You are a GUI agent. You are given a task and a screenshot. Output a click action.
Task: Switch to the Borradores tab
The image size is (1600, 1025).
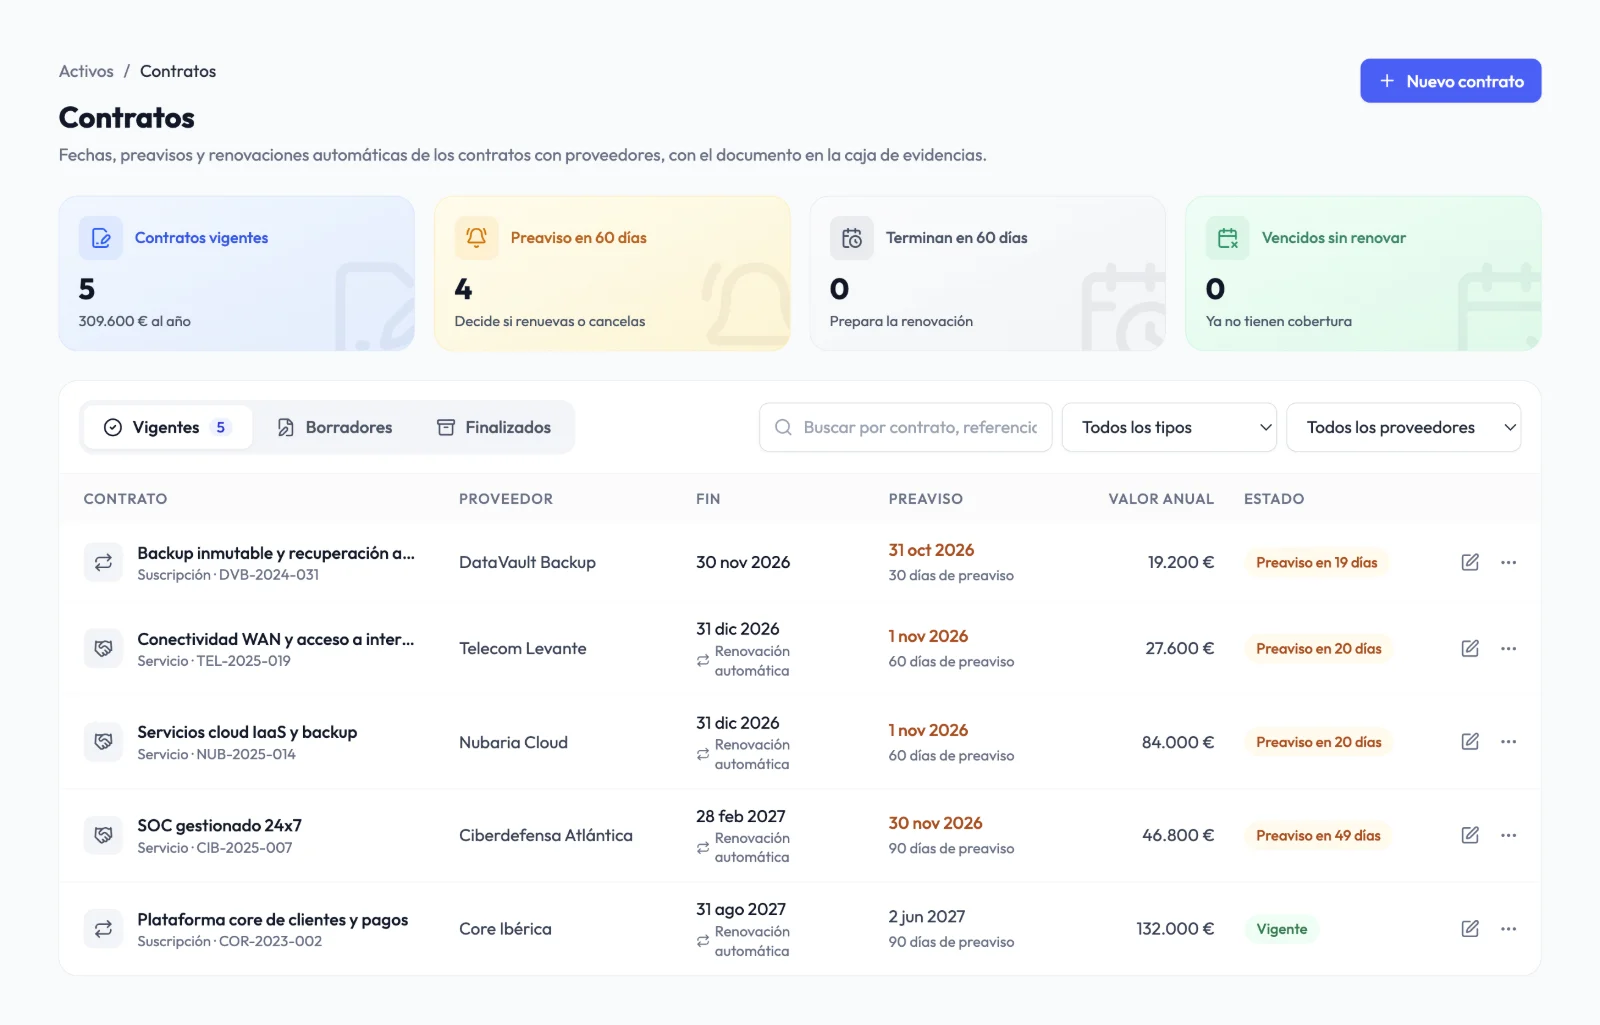tap(335, 427)
